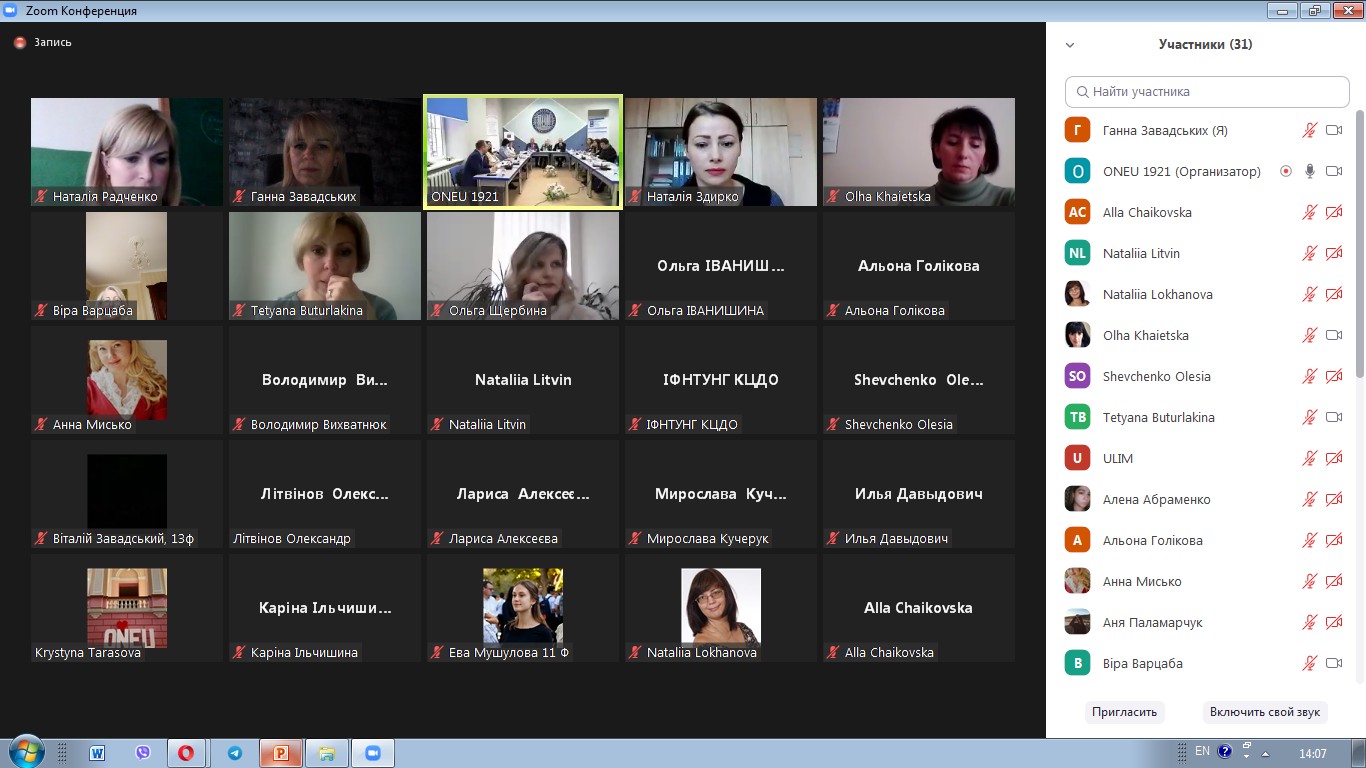Open PowerPoint from the taskbar
The image size is (1366, 768).
tap(280, 753)
